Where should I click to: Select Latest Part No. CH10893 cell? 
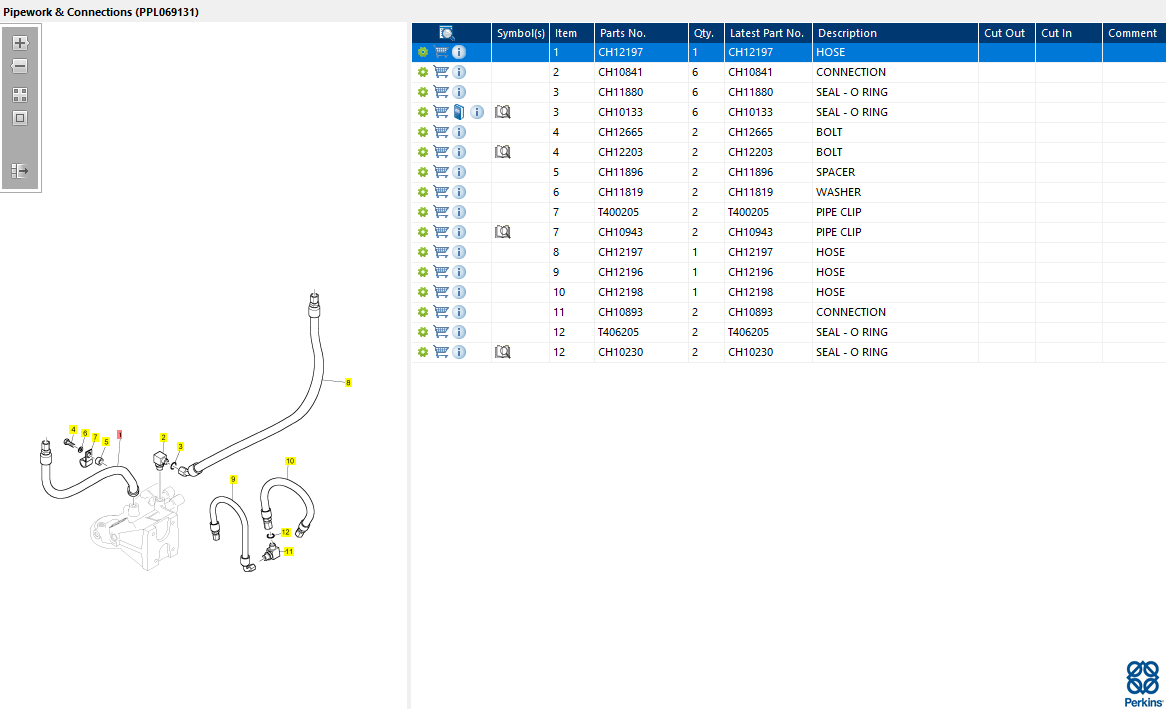(768, 312)
